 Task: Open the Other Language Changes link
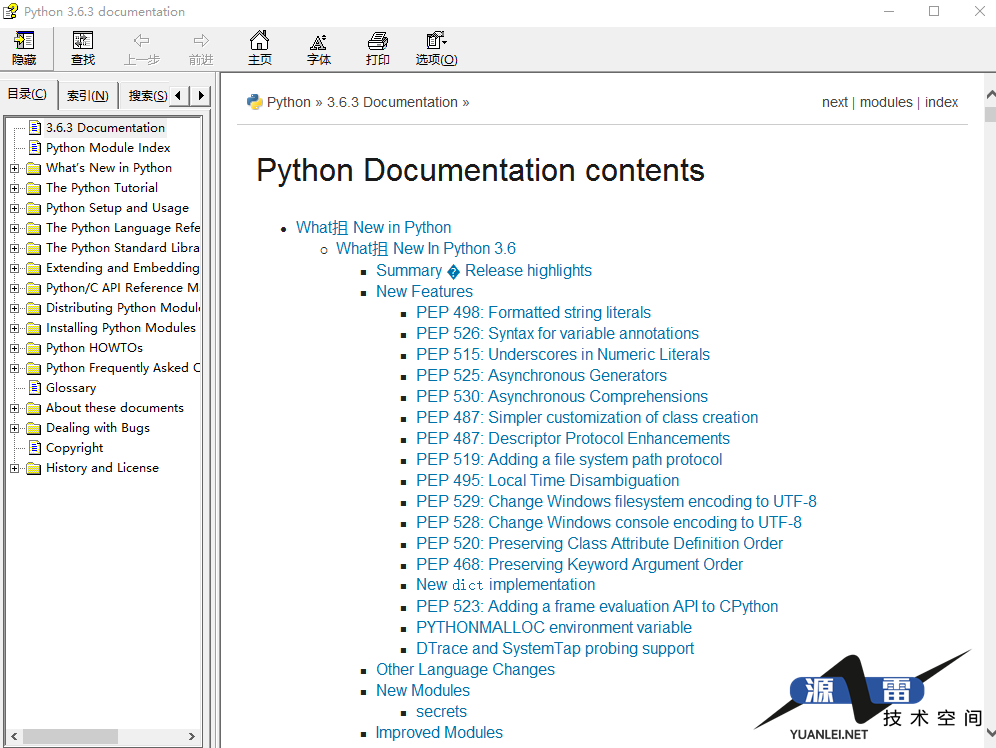tap(466, 669)
